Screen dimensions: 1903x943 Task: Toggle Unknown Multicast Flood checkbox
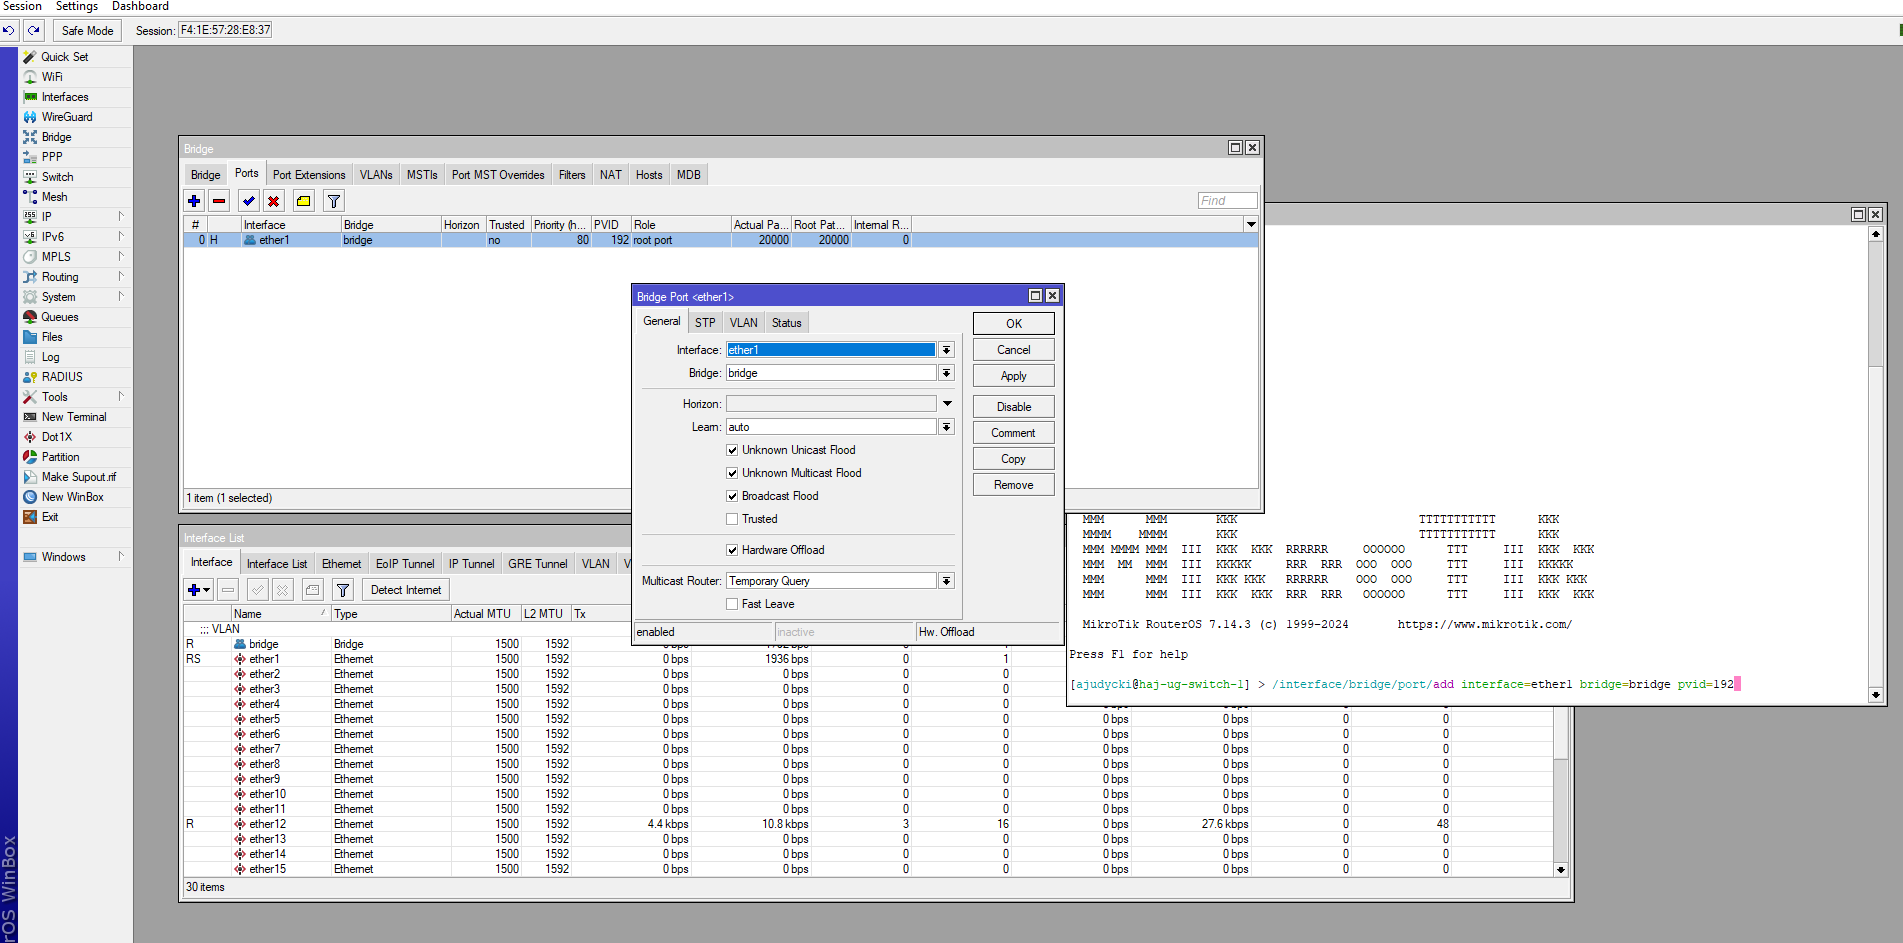732,473
